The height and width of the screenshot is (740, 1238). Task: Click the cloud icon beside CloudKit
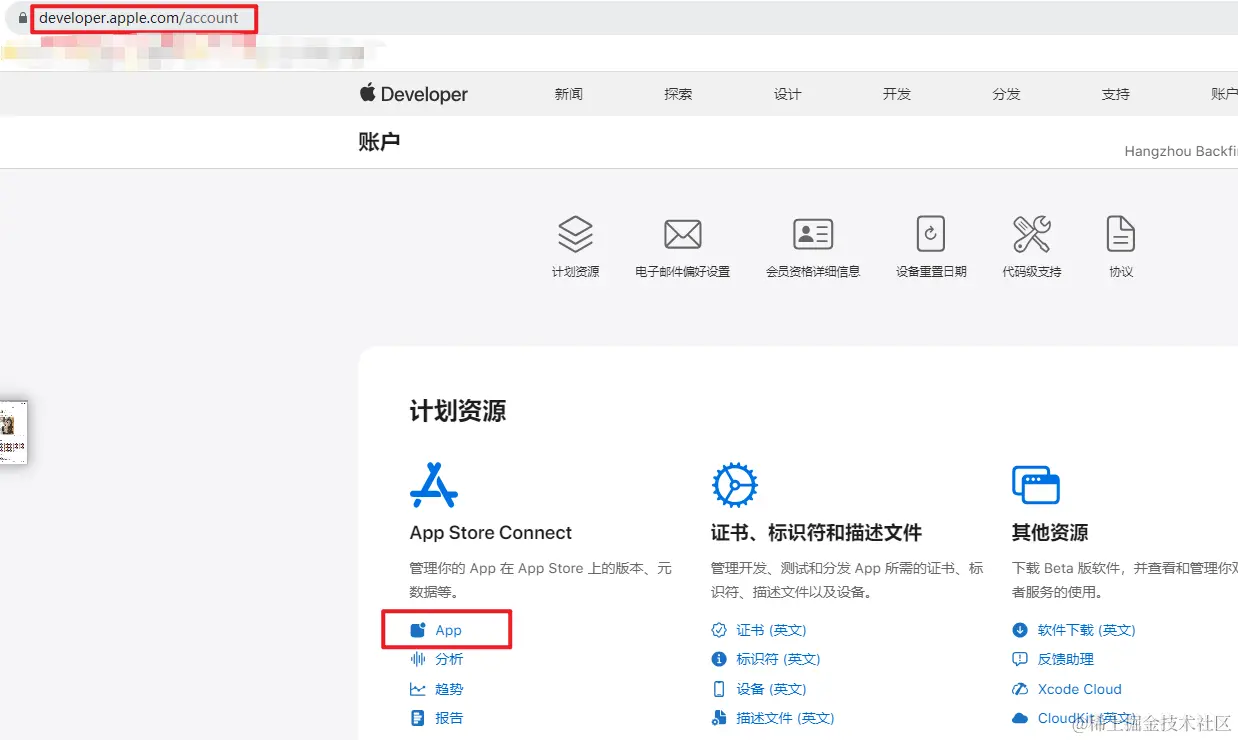(1020, 718)
